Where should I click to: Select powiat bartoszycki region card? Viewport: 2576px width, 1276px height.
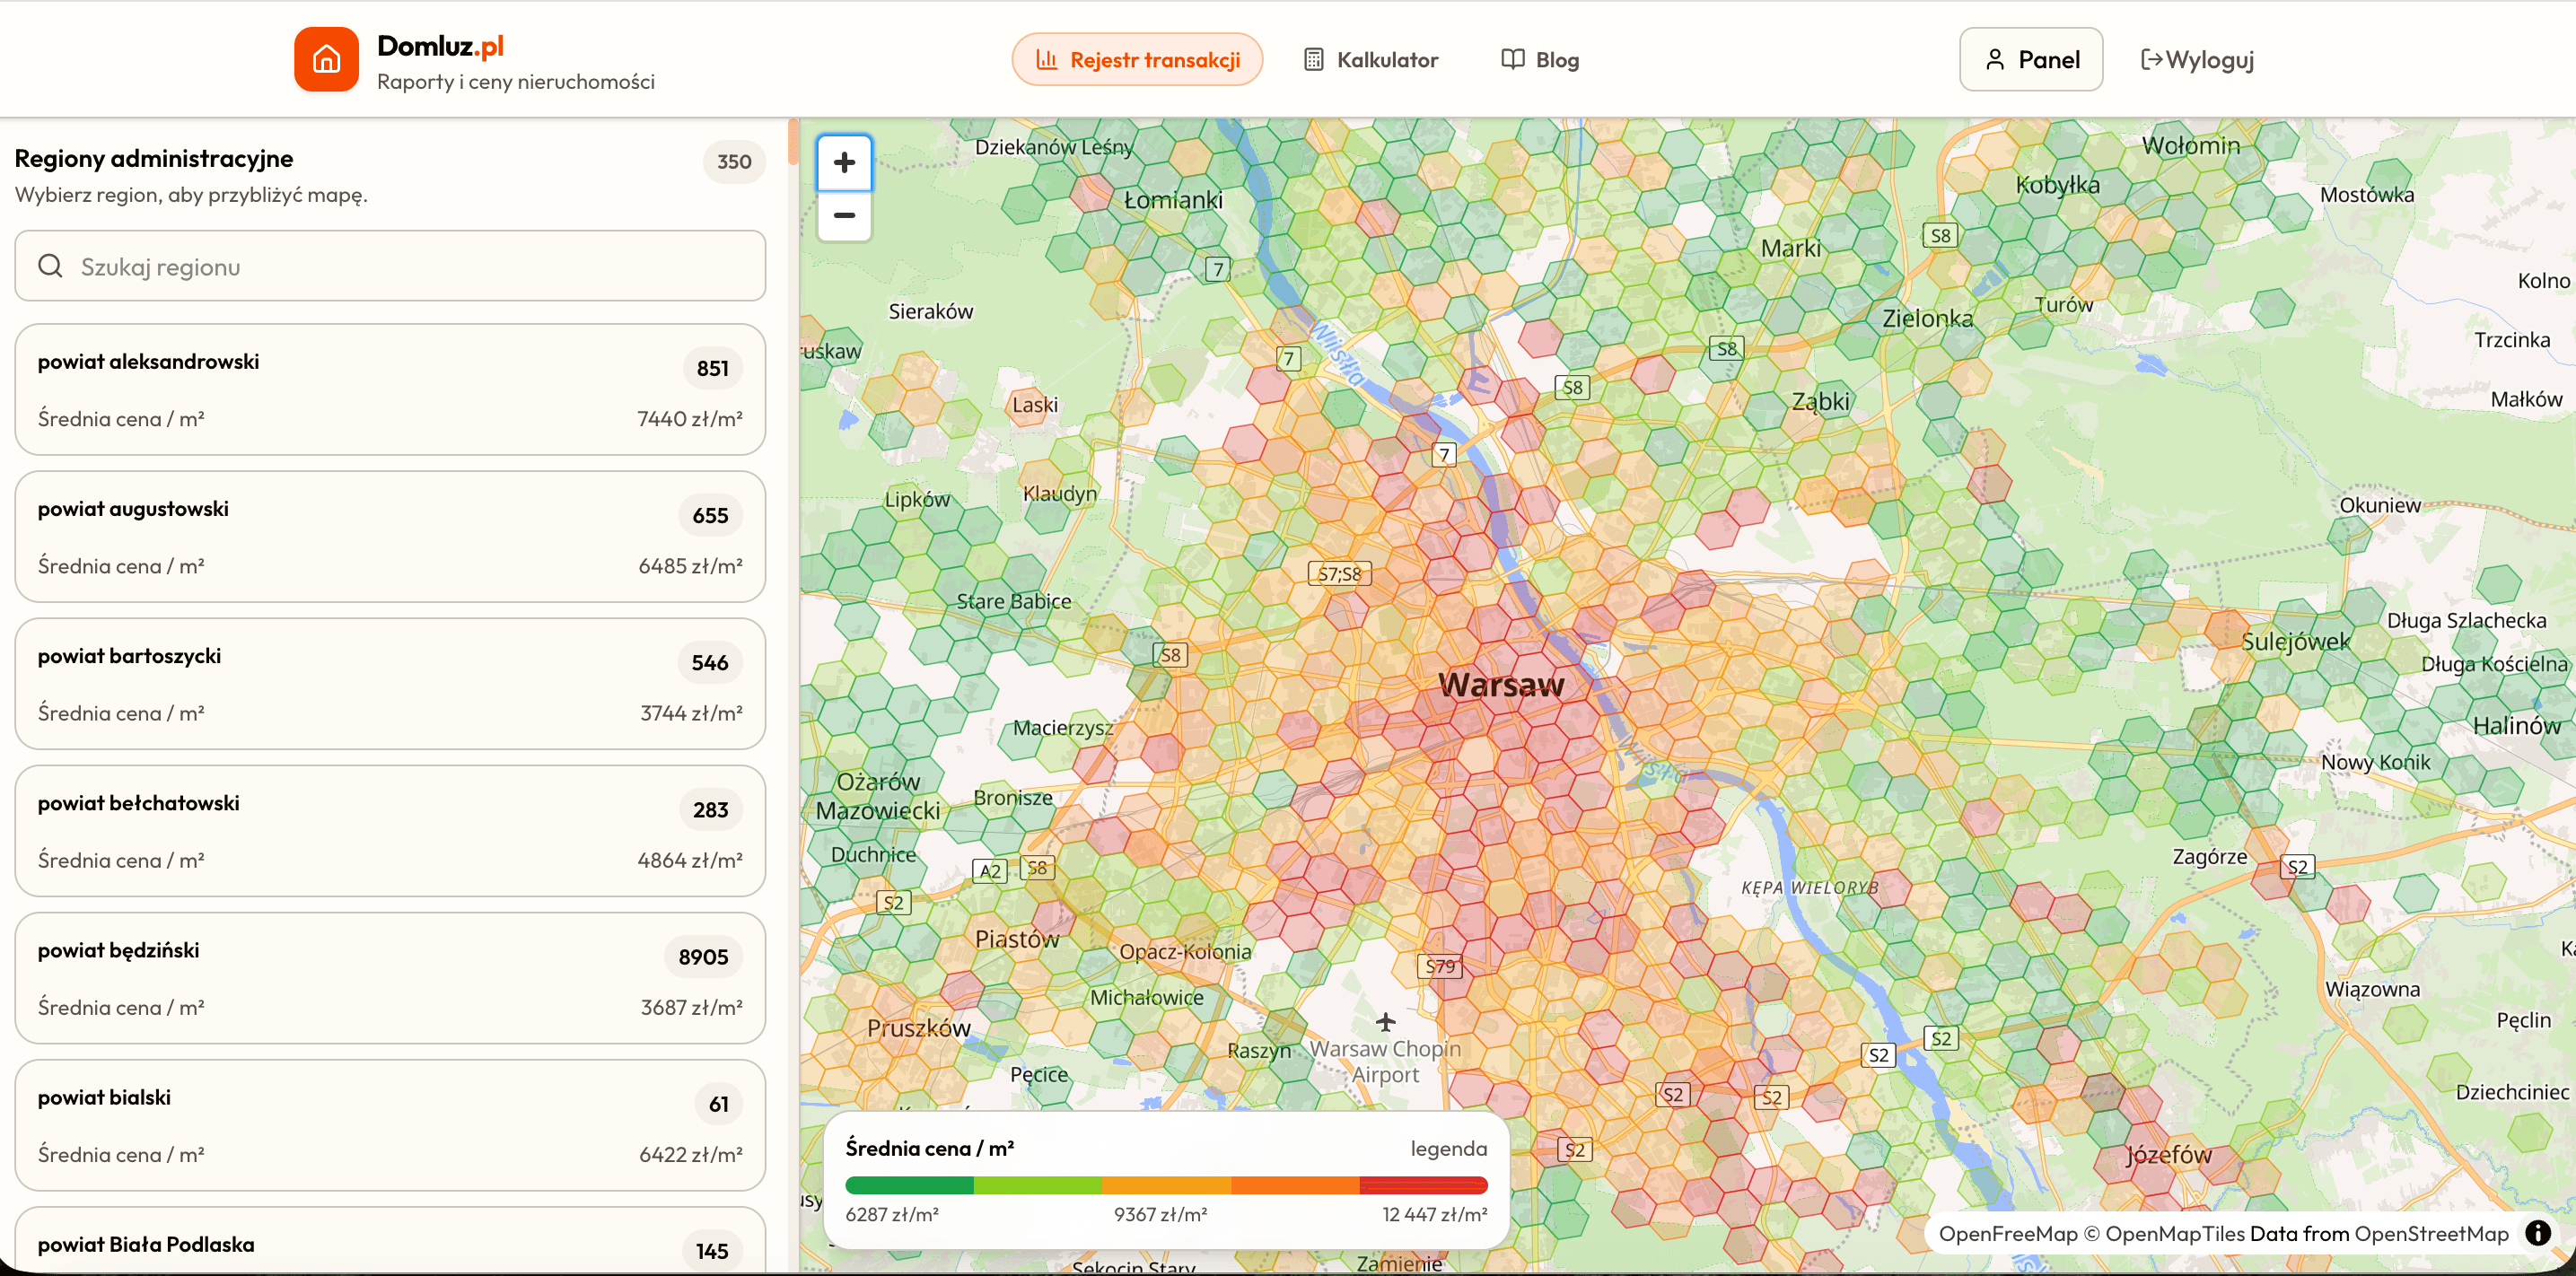coord(390,683)
